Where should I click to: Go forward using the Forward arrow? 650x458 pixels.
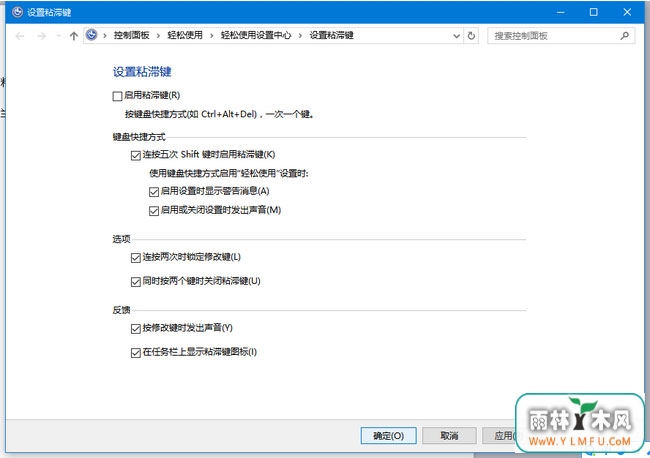click(41, 36)
